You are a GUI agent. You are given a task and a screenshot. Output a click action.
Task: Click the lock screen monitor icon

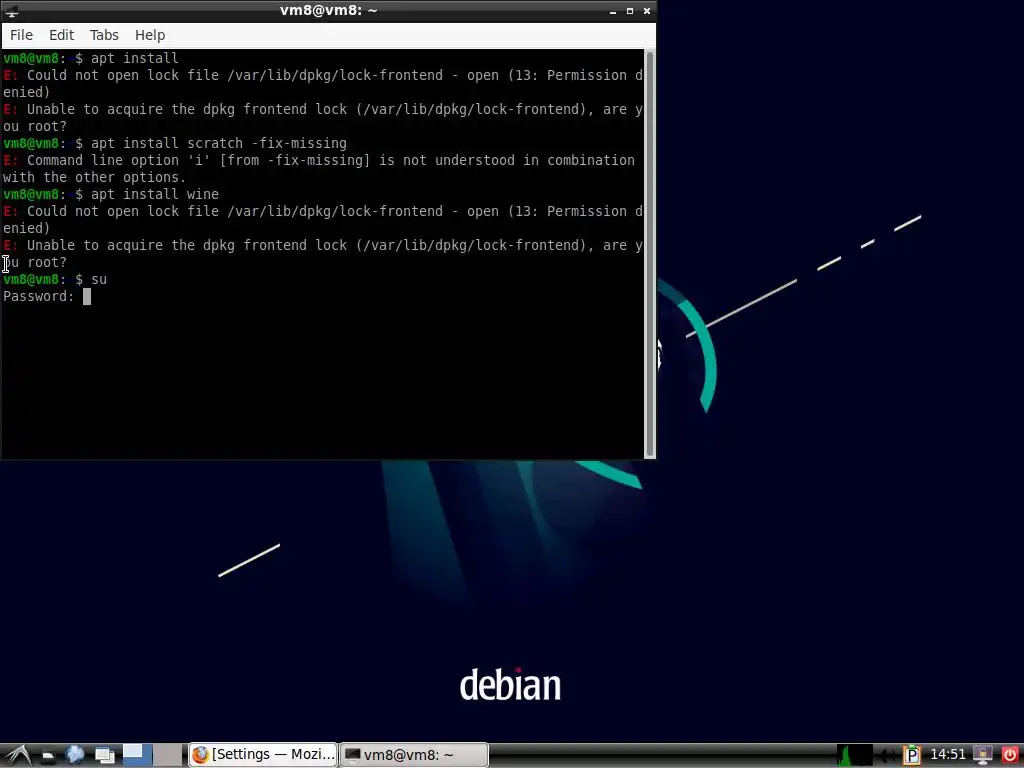(x=982, y=756)
